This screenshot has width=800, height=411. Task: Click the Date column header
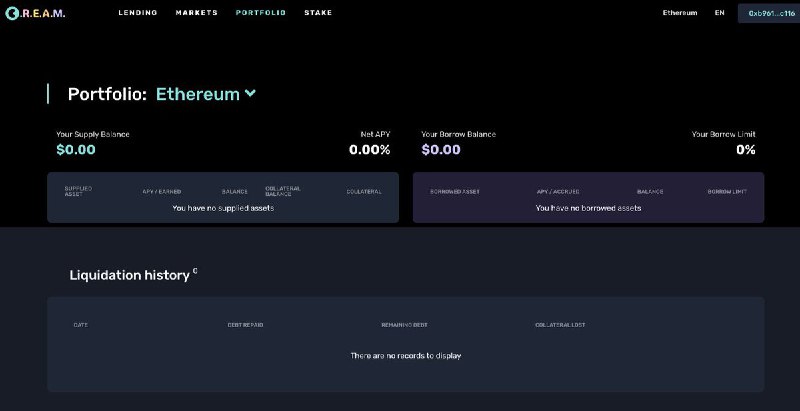click(x=81, y=325)
